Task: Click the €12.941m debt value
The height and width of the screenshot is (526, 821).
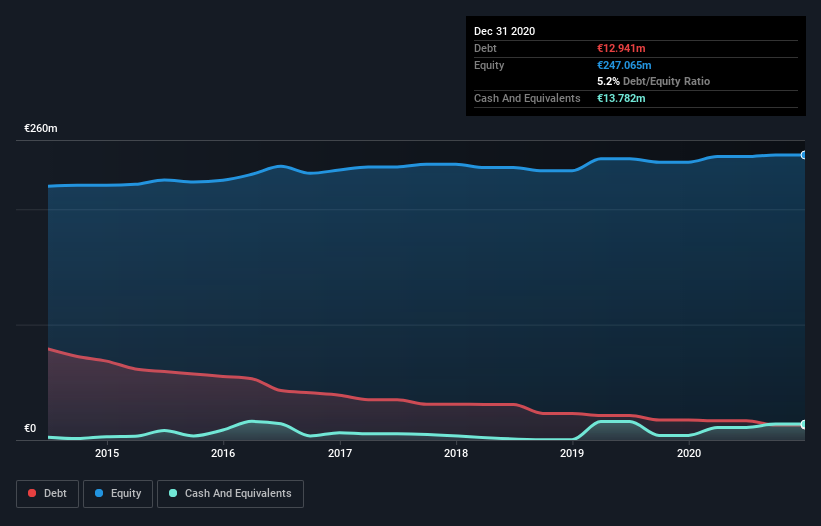Action: coord(622,48)
